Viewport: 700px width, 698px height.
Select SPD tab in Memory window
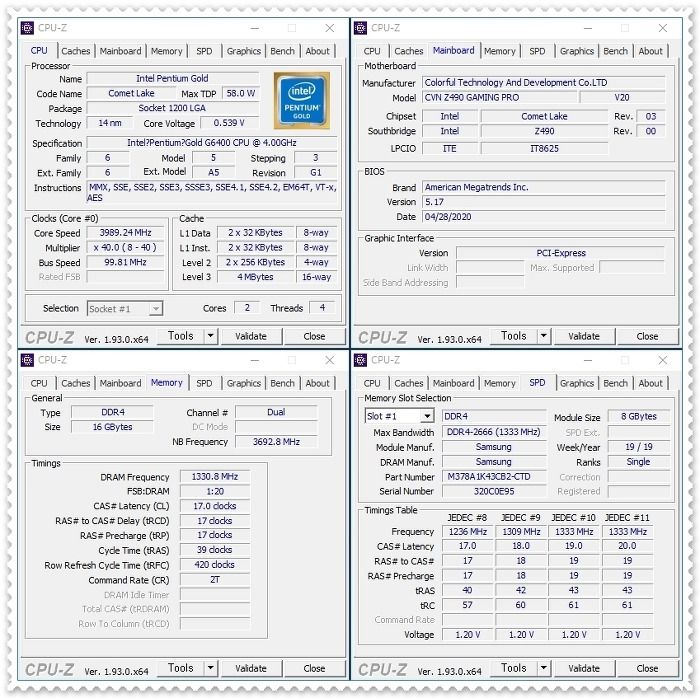coord(204,383)
